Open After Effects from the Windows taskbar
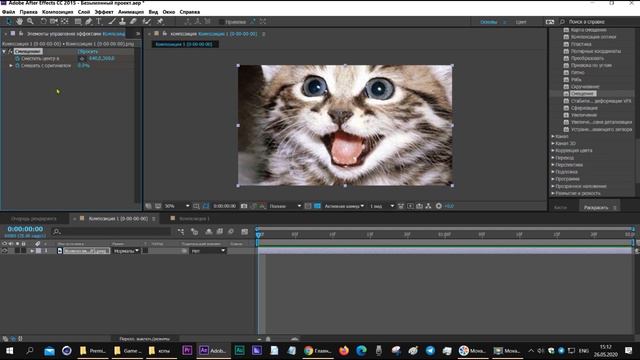The image size is (640, 360). pos(213,351)
